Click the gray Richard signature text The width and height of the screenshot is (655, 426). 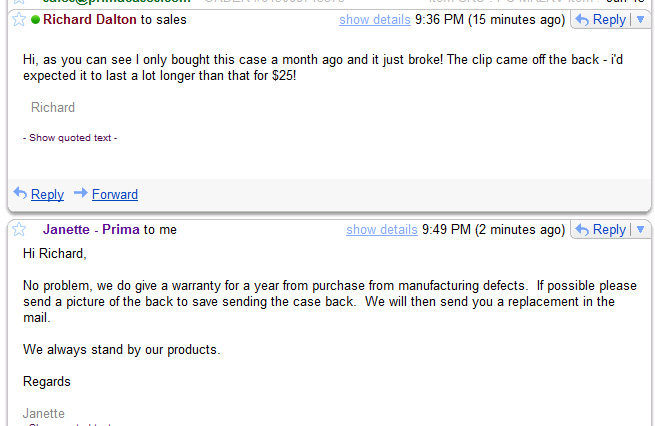[x=53, y=108]
